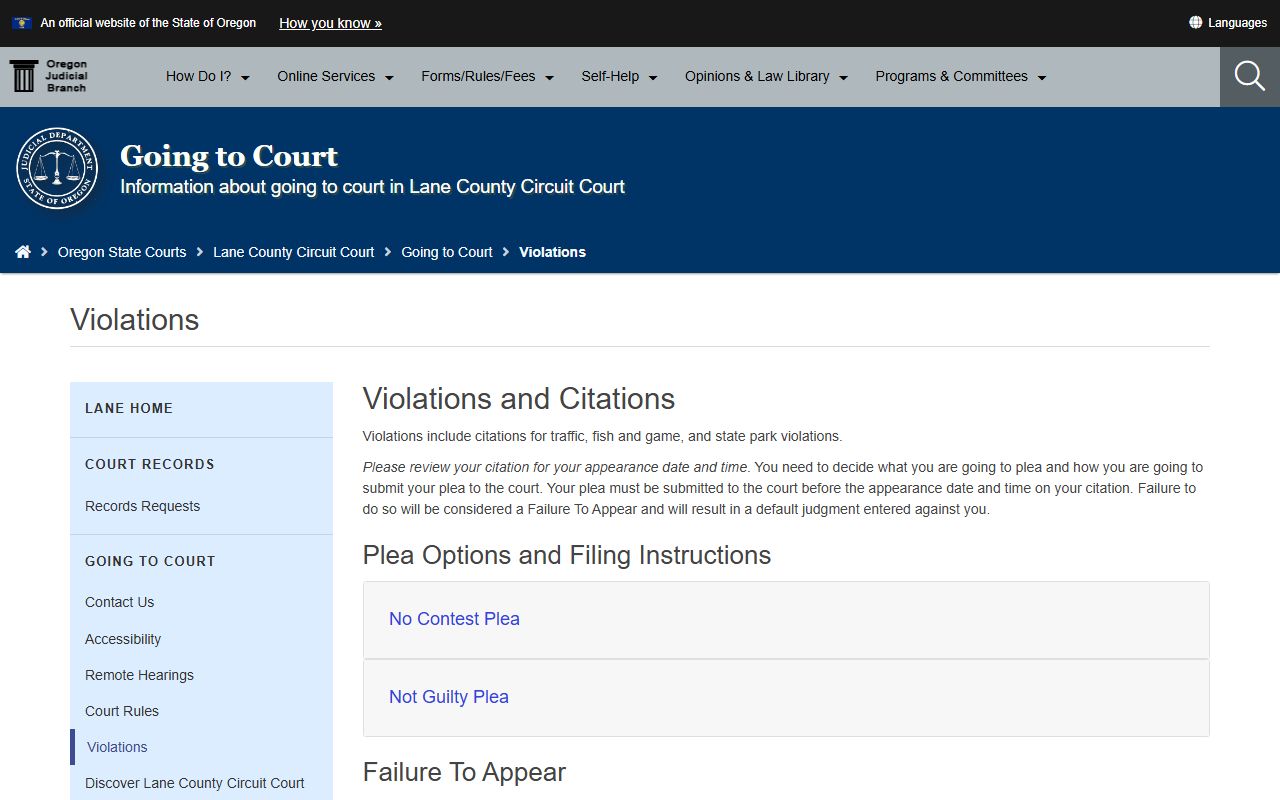Open Contact Us in sidebar

click(x=120, y=602)
